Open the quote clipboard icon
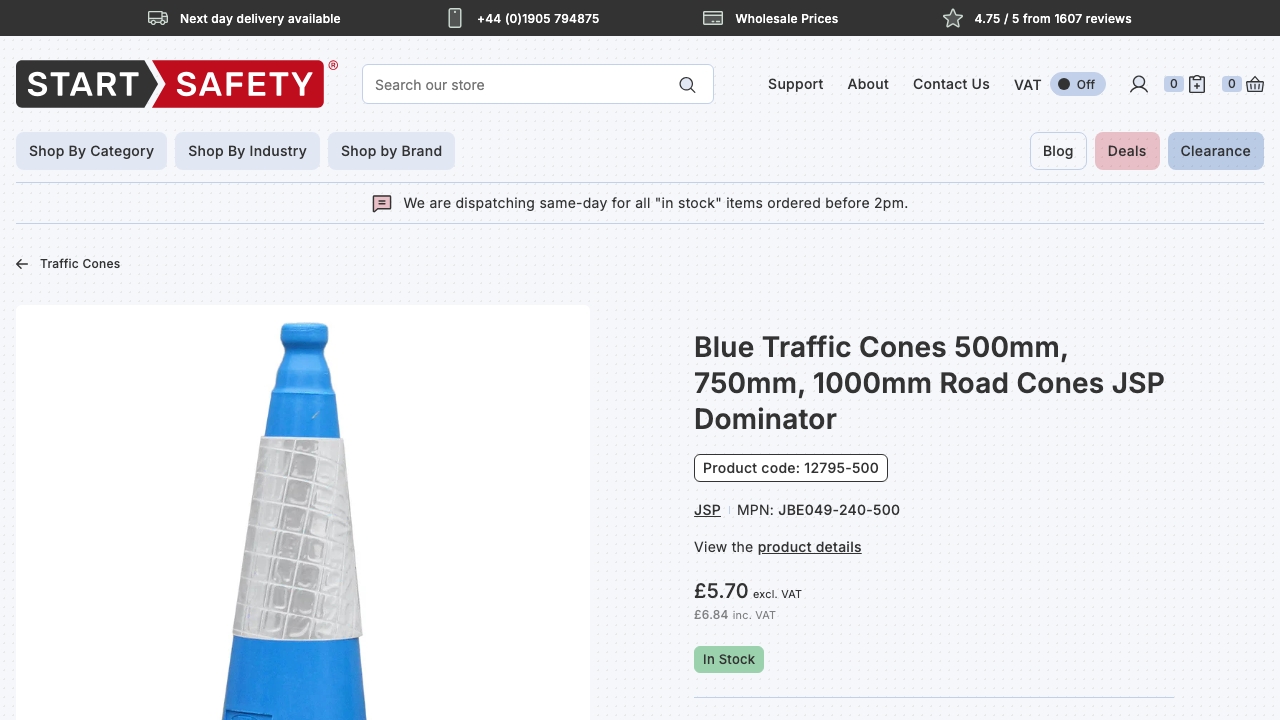This screenshot has width=1280, height=720. 1197,84
